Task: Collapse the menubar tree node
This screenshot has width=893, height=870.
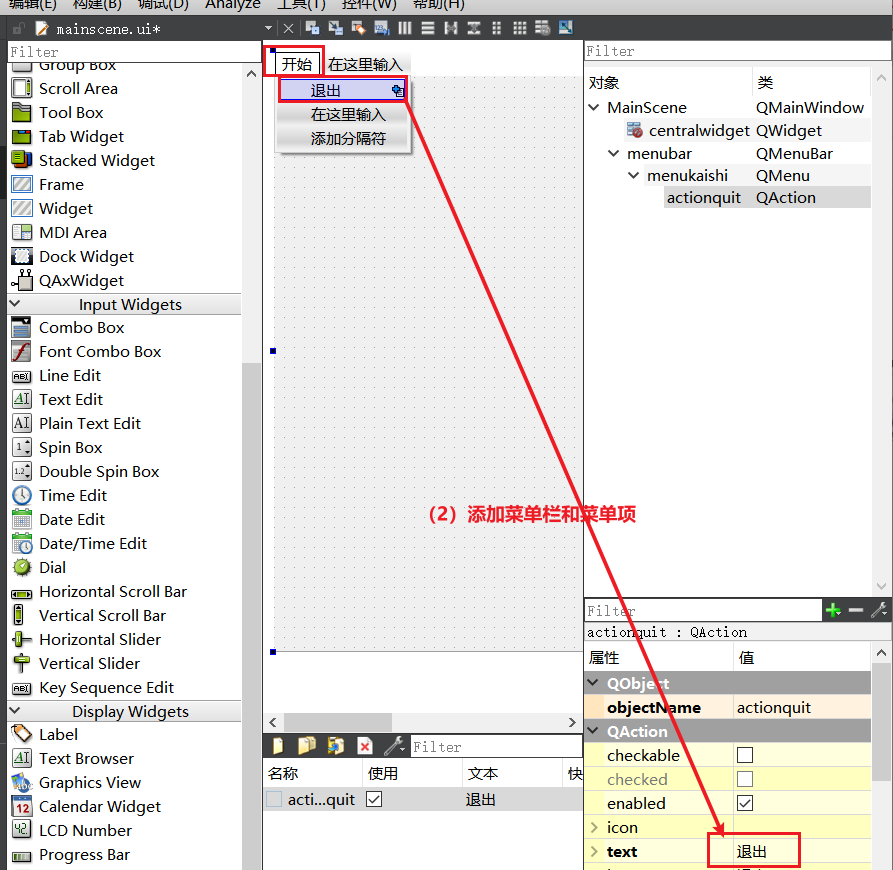Action: 613,153
